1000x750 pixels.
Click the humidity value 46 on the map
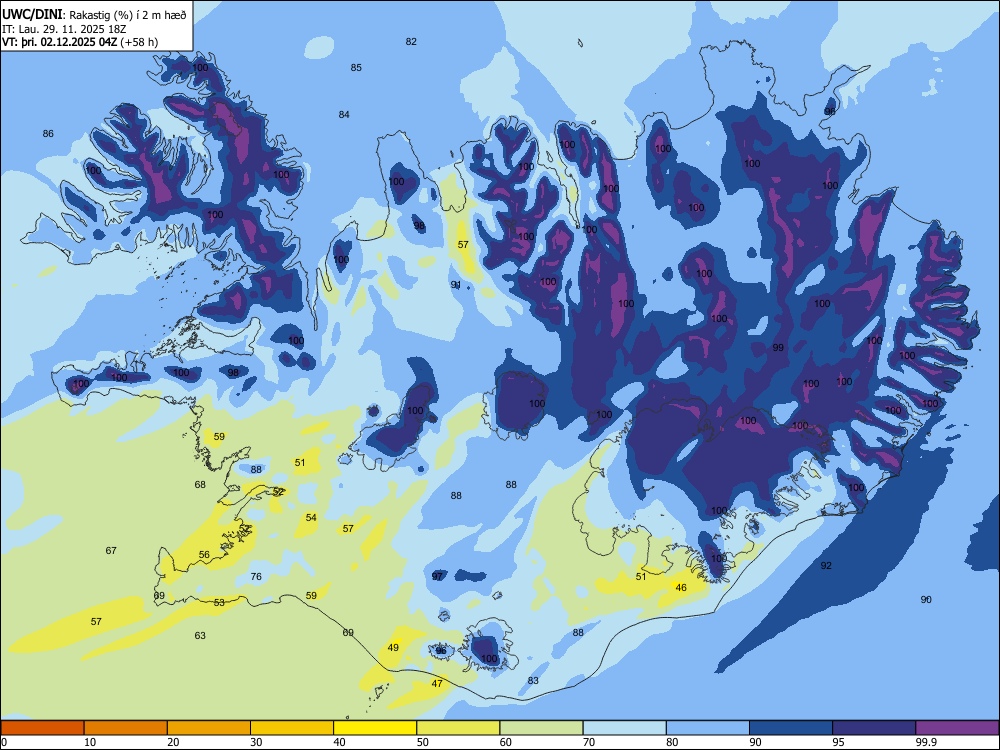(680, 587)
